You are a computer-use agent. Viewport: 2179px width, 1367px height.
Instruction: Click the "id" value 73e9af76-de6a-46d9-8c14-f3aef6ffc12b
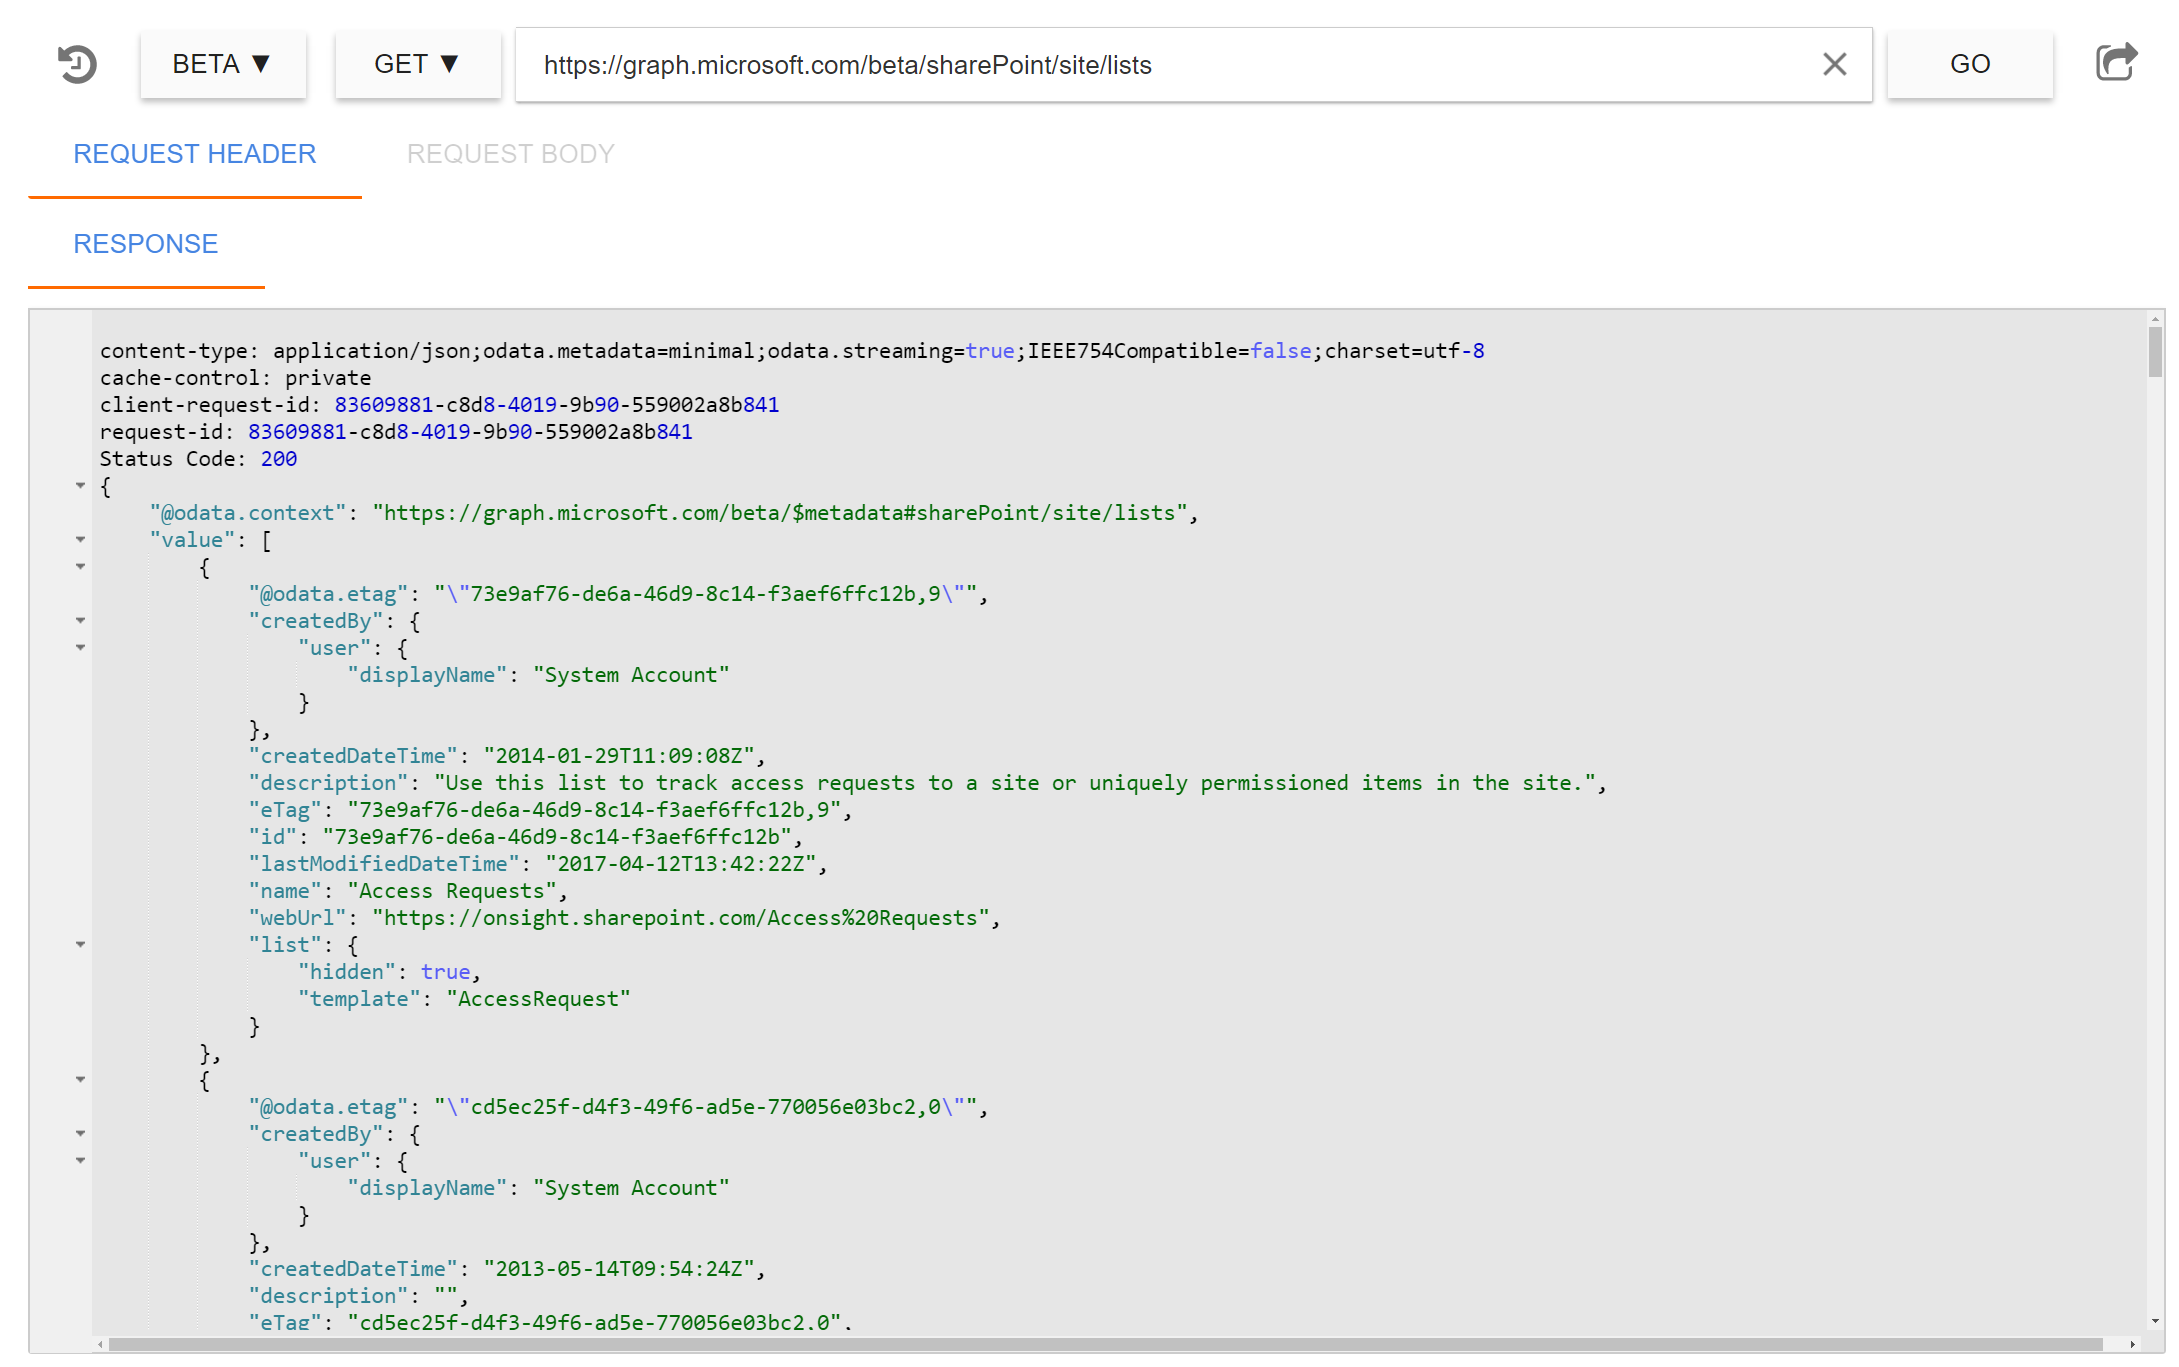point(557,837)
